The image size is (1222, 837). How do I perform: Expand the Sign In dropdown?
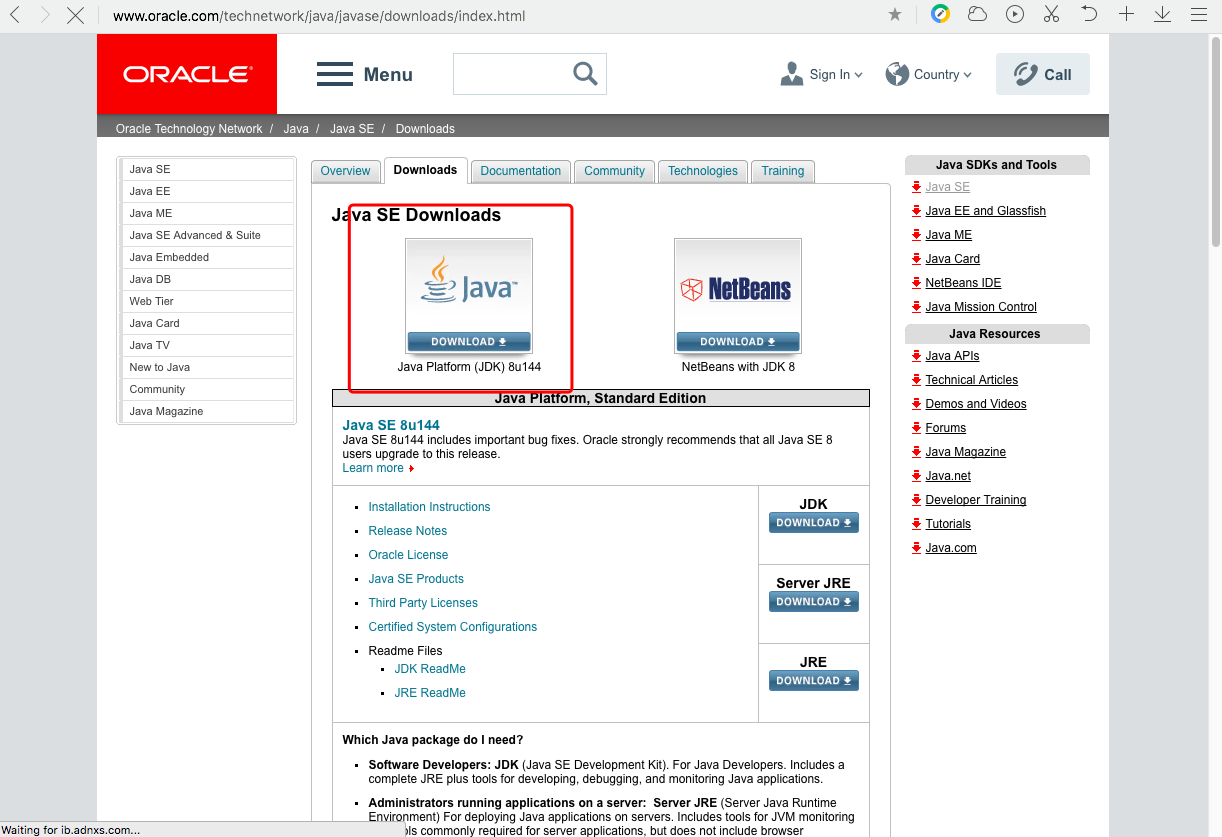point(821,74)
